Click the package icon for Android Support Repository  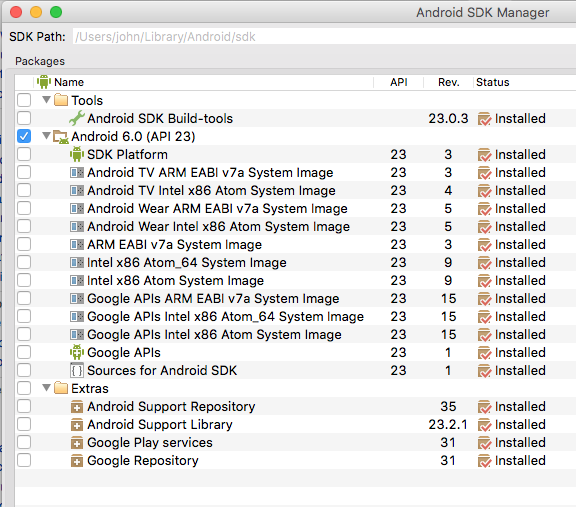77,406
